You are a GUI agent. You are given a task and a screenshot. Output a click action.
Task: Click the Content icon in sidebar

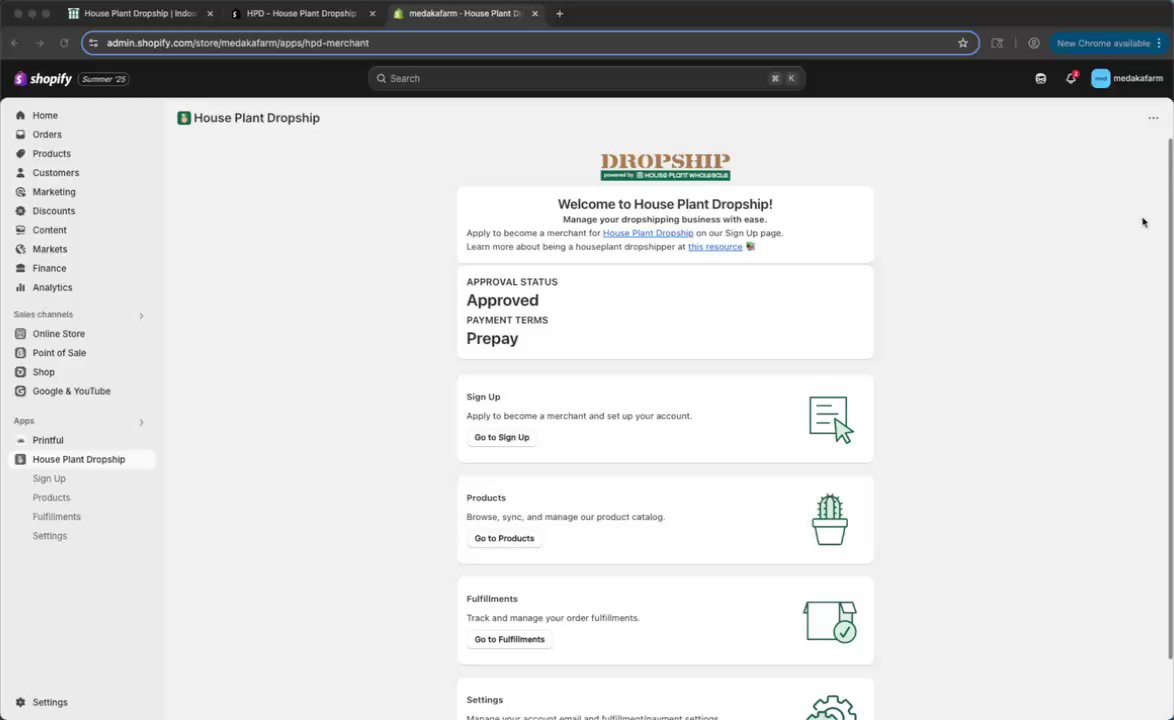[x=20, y=230]
